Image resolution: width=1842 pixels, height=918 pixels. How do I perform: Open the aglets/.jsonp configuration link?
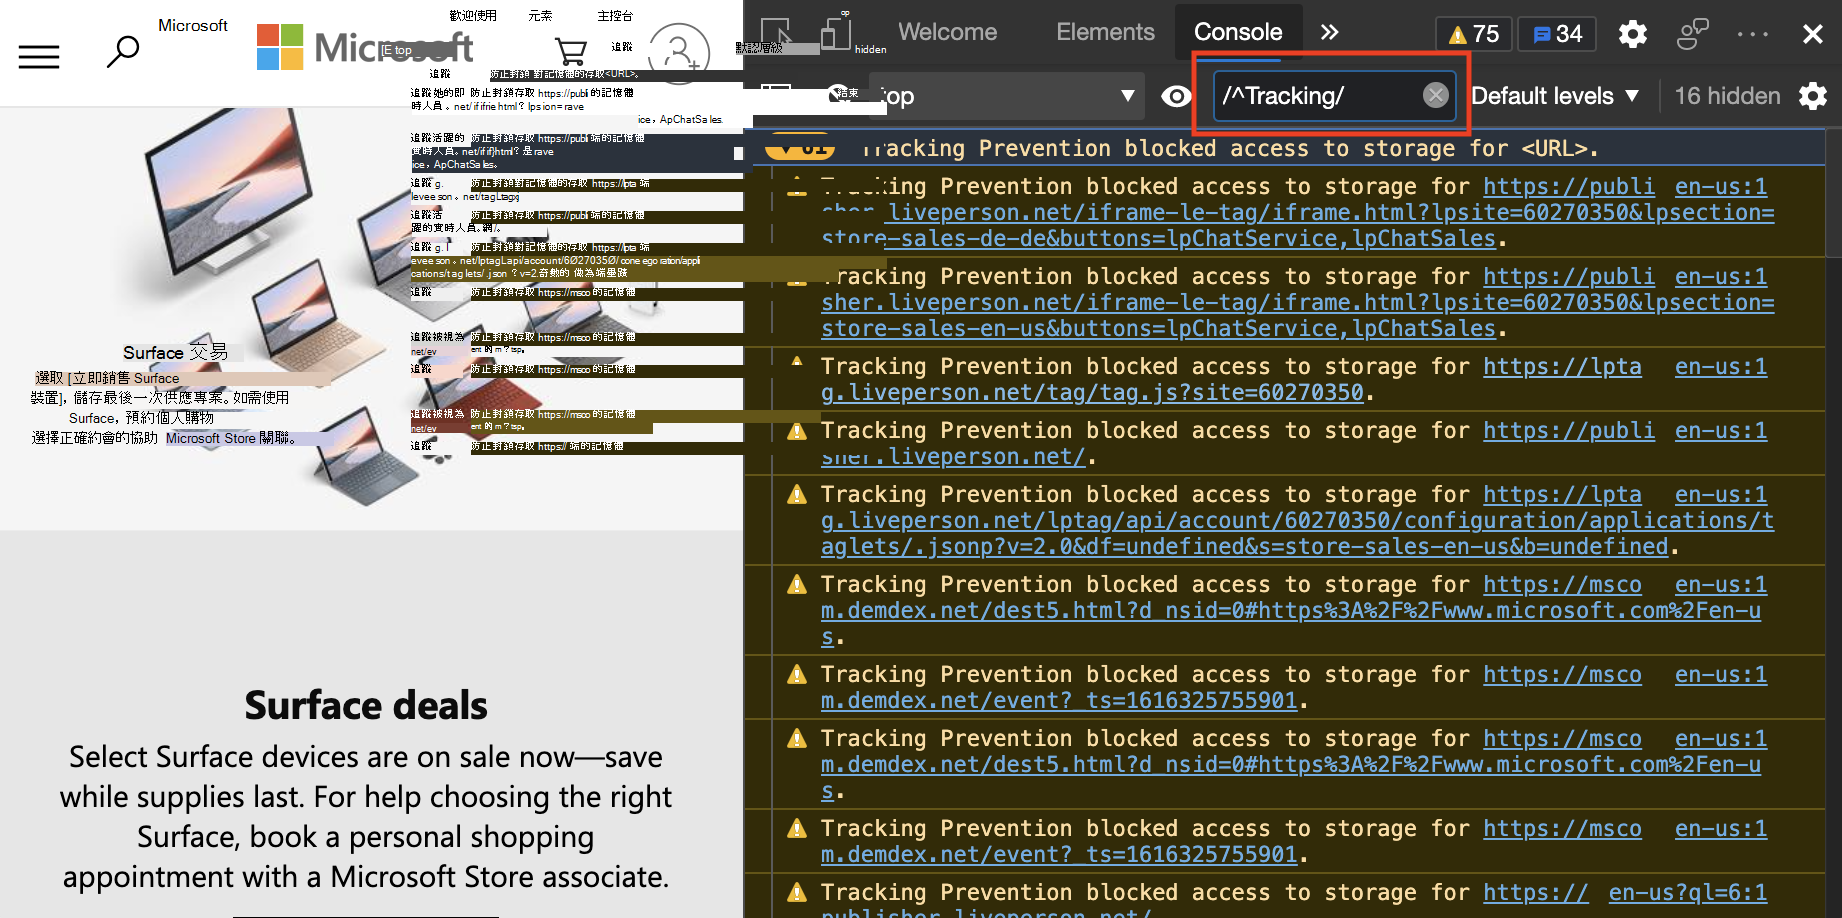click(x=1297, y=521)
